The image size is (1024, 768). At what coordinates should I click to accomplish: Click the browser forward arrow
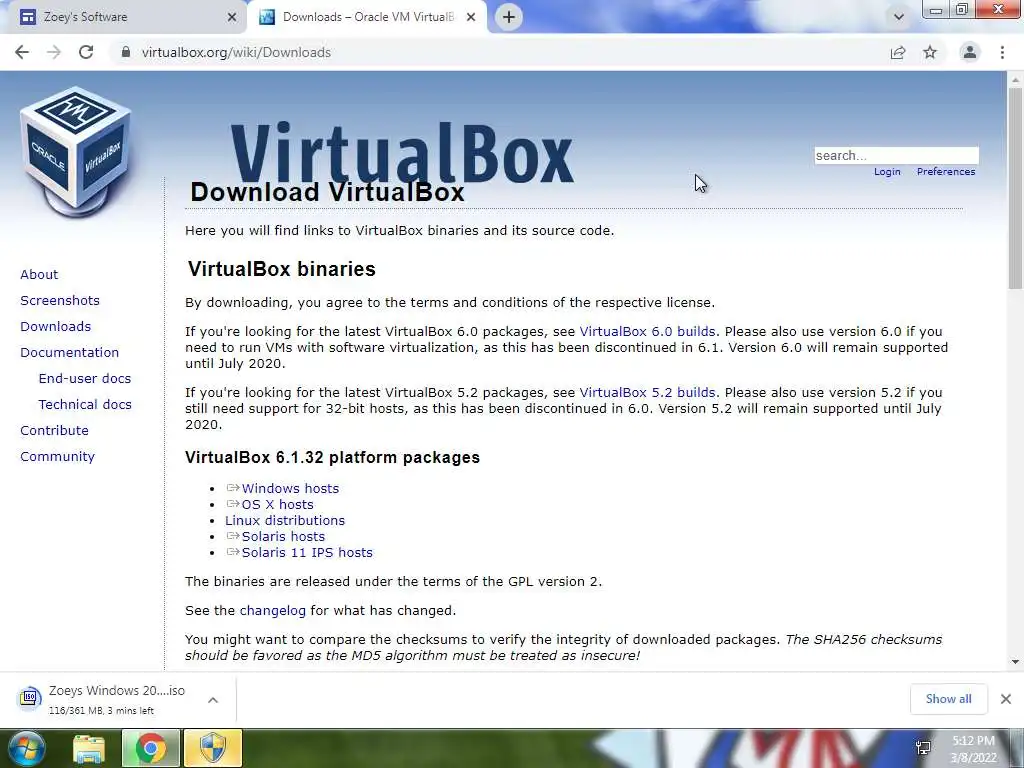point(54,52)
